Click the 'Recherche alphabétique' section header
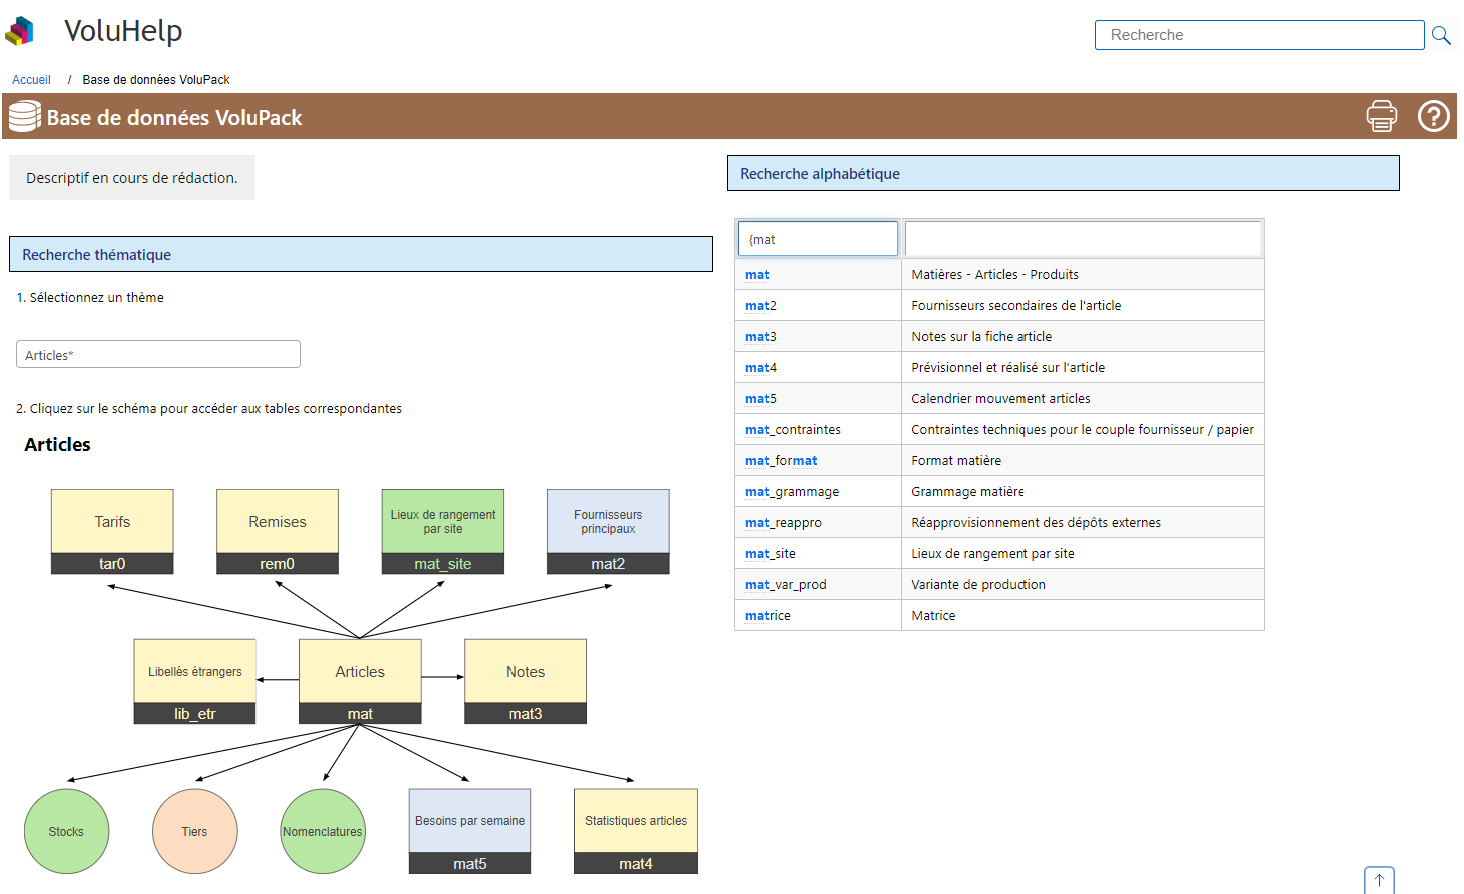1464x894 pixels. coord(1063,173)
